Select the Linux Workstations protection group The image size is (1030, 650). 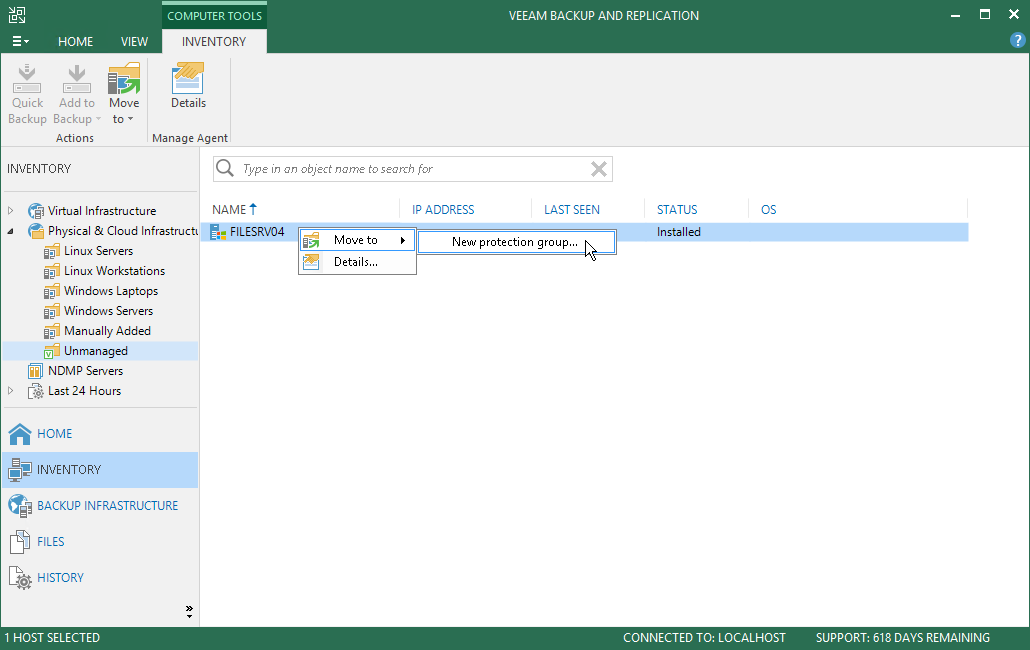click(114, 271)
